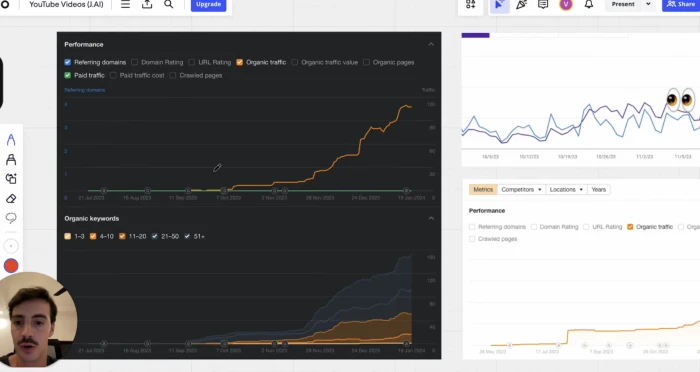Toggle the 51+ keyword position checkbox
Image resolution: width=700 pixels, height=372 pixels.
187,236
